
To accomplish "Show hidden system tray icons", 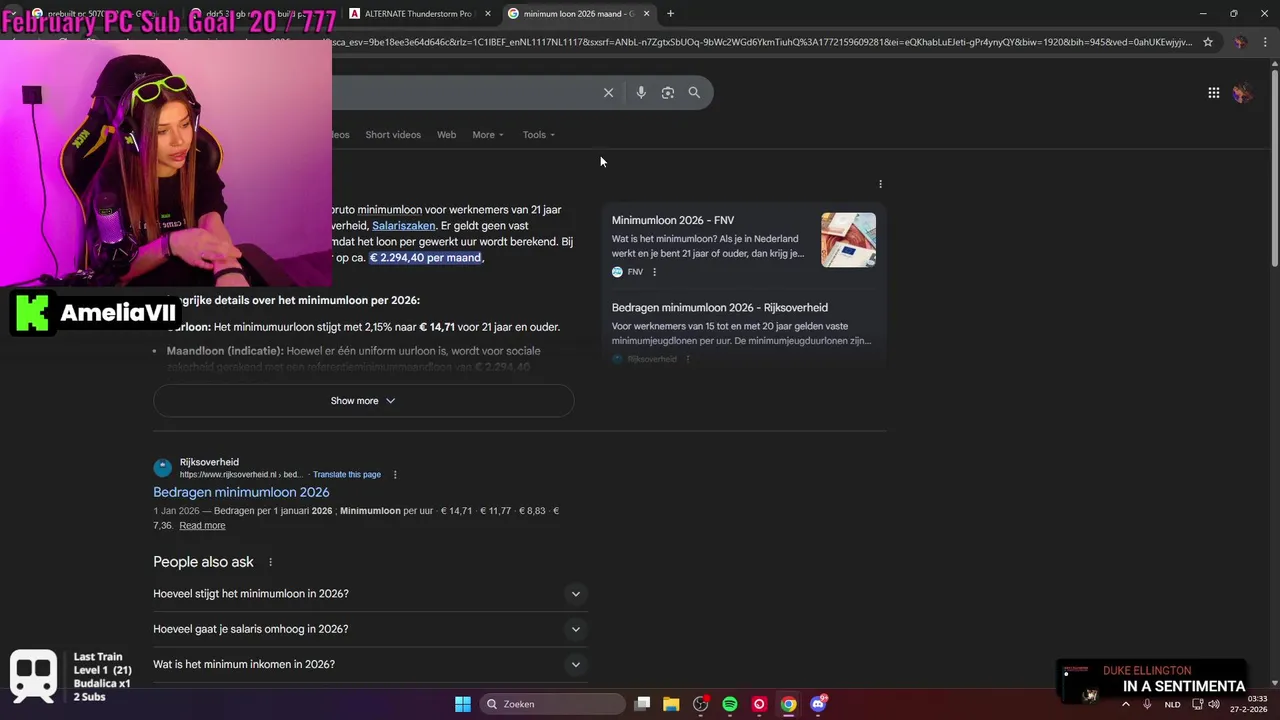I will pyautogui.click(x=1125, y=704).
